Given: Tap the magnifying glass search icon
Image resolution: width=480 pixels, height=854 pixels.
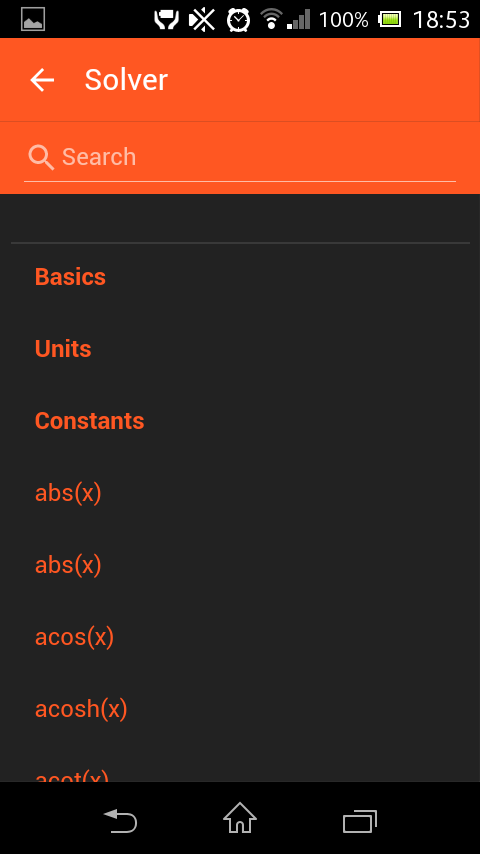Looking at the screenshot, I should (x=41, y=157).
